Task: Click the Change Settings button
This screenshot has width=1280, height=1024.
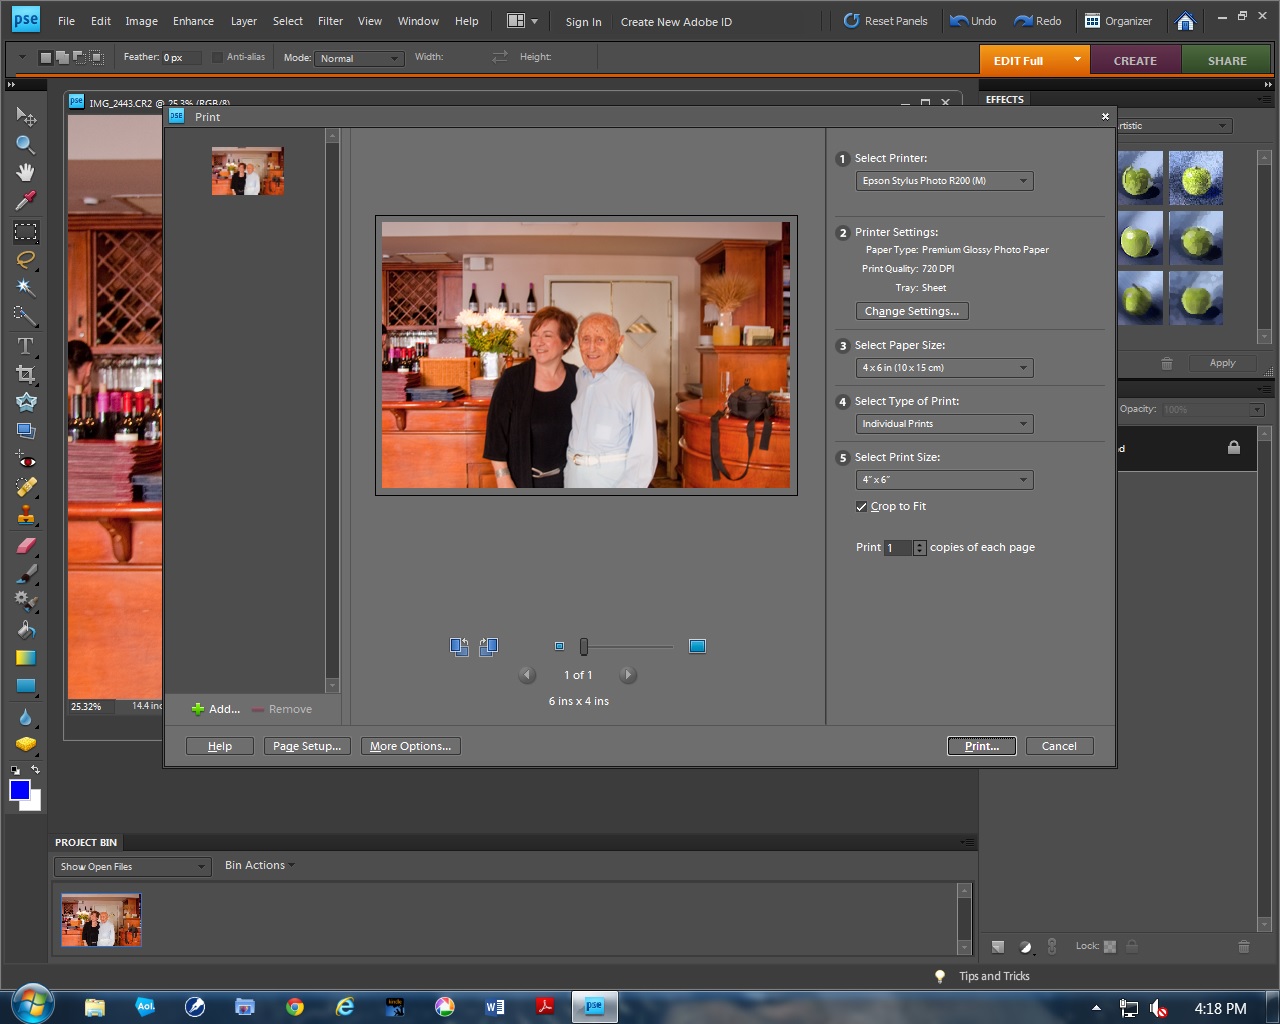Action: (911, 311)
